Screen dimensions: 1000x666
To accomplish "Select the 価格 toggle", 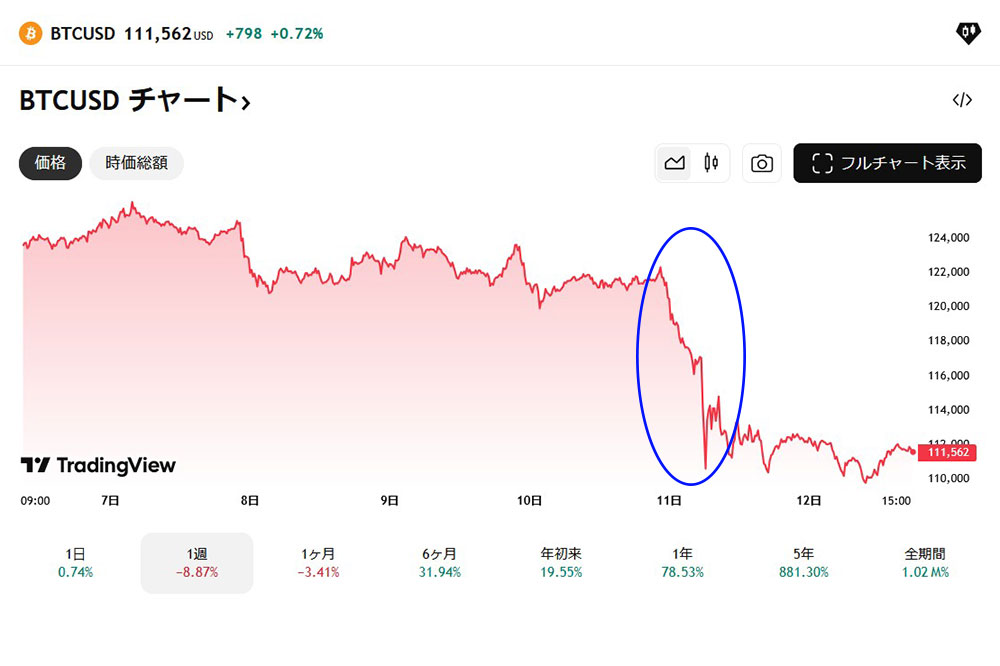I will [50, 163].
